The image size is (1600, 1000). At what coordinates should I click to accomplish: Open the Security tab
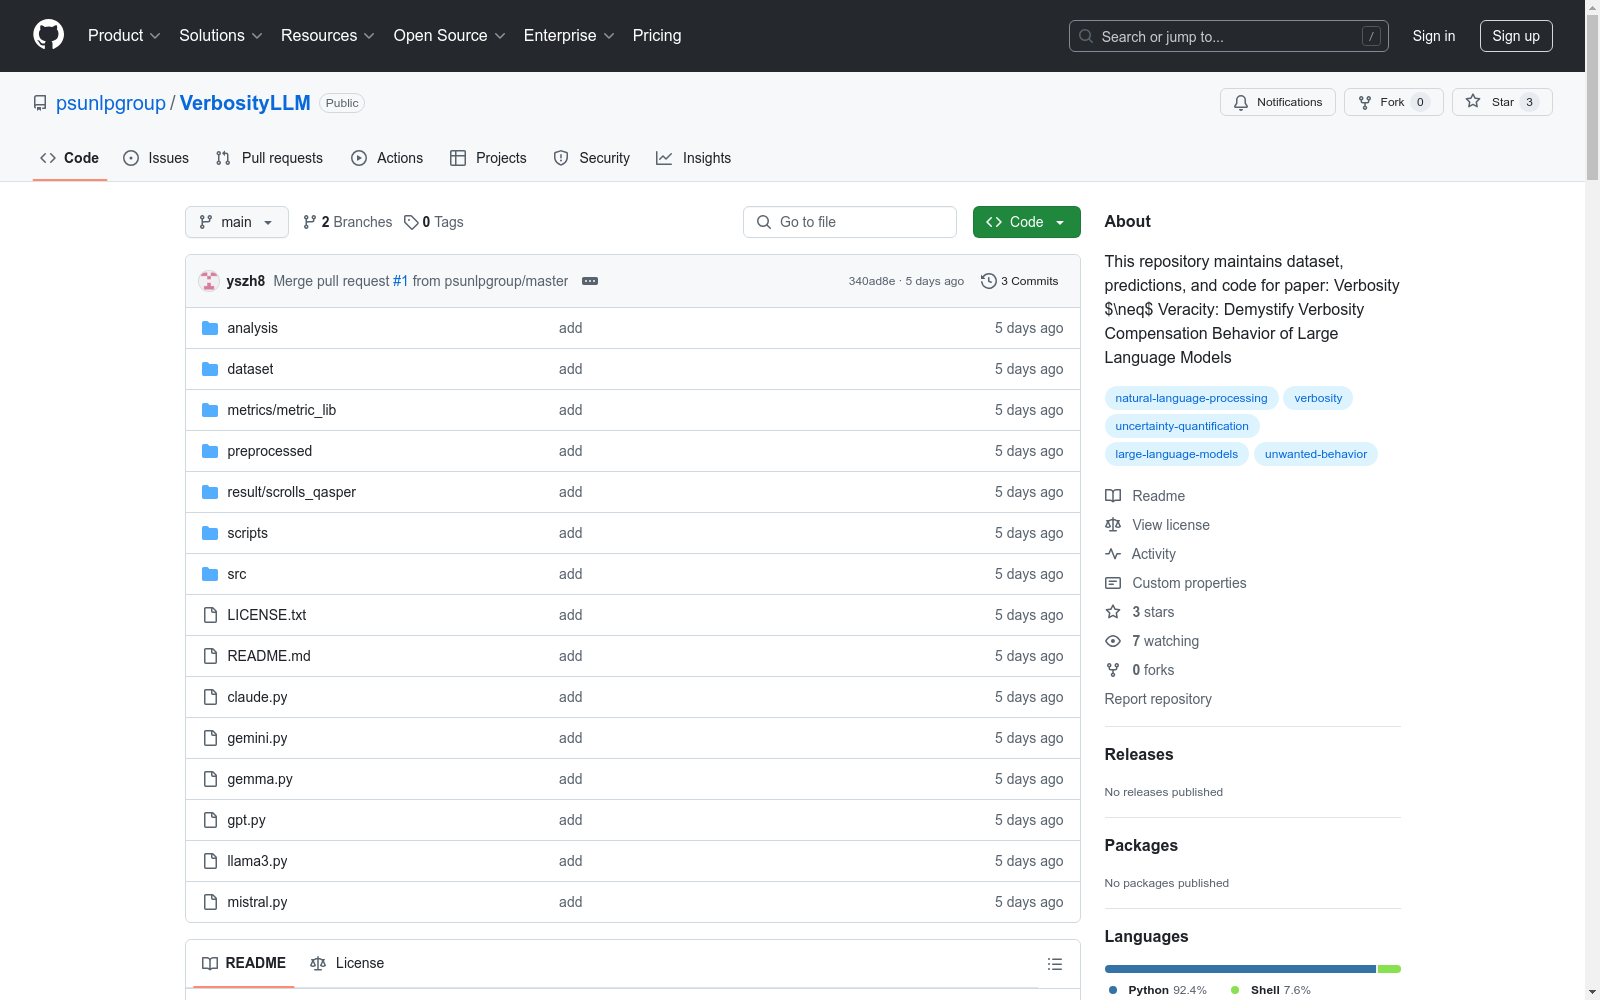(x=592, y=158)
